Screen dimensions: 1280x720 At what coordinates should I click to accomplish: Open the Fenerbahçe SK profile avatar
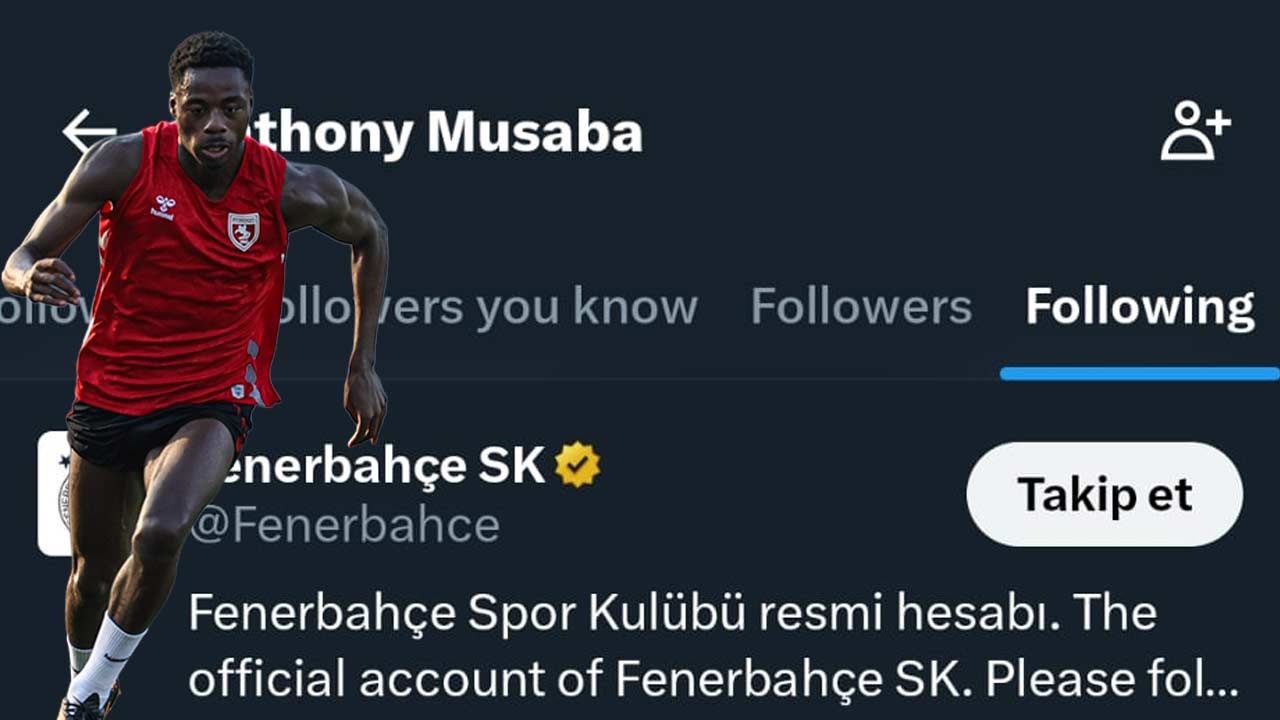click(x=54, y=493)
